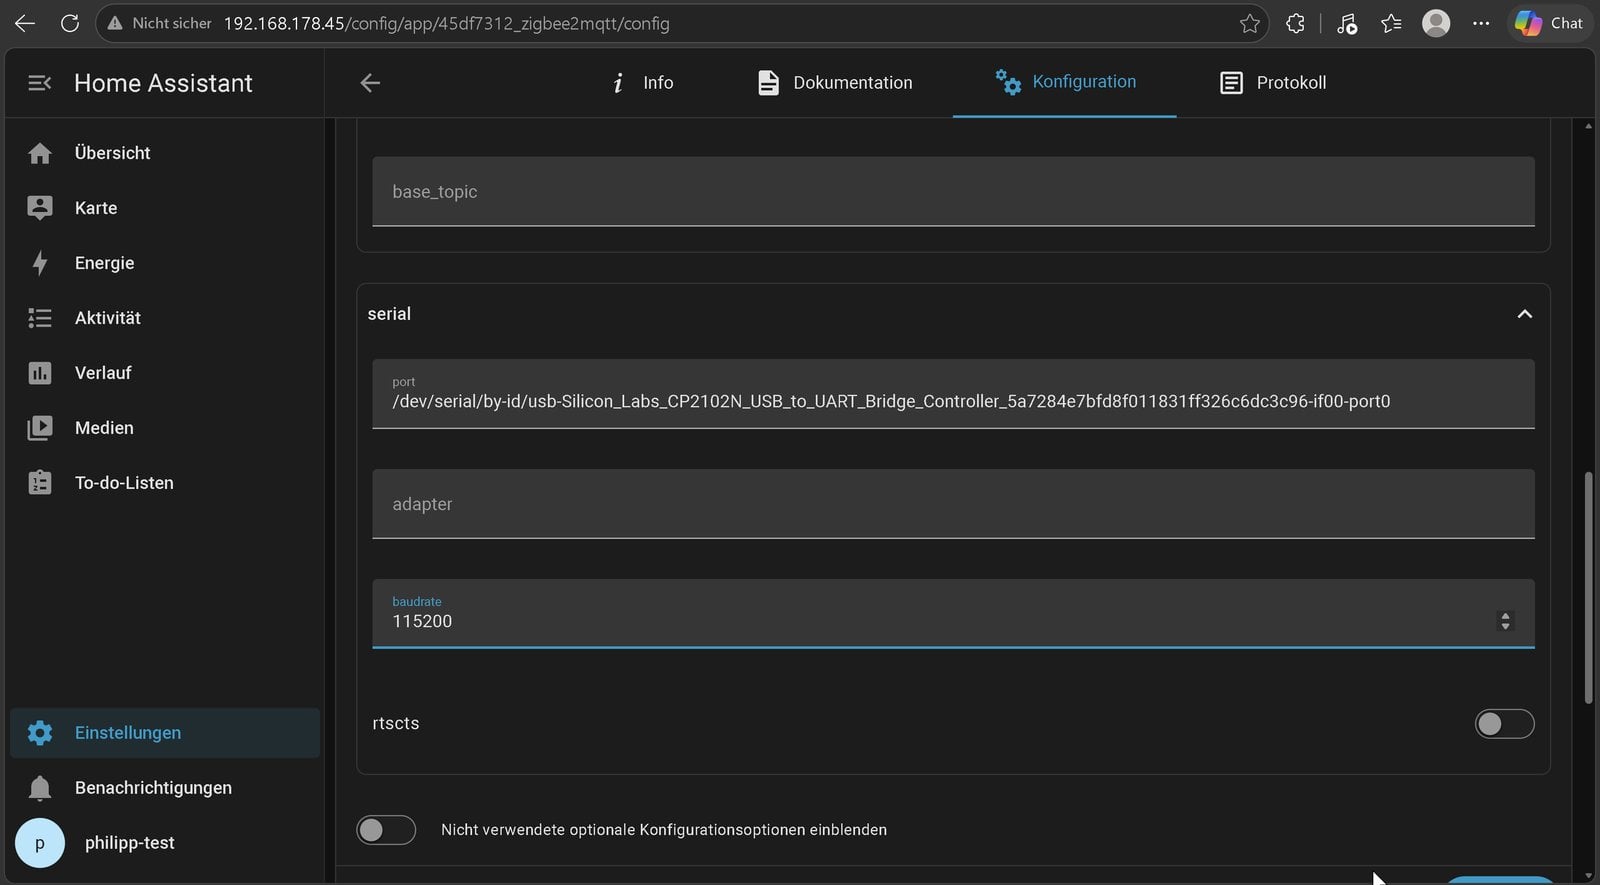
Task: Click the baudrate field value 115200
Action: 422,621
